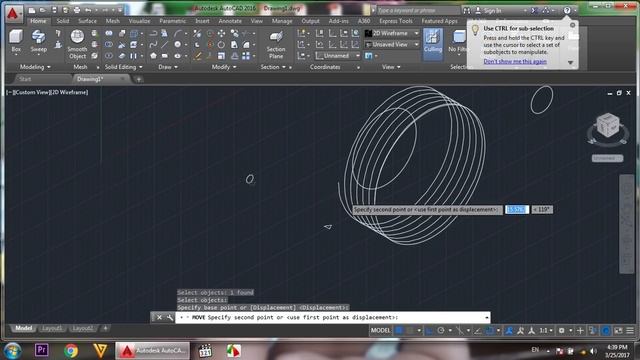Click New in the quick access toolbar
The width and height of the screenshot is (640, 360).
(32, 10)
